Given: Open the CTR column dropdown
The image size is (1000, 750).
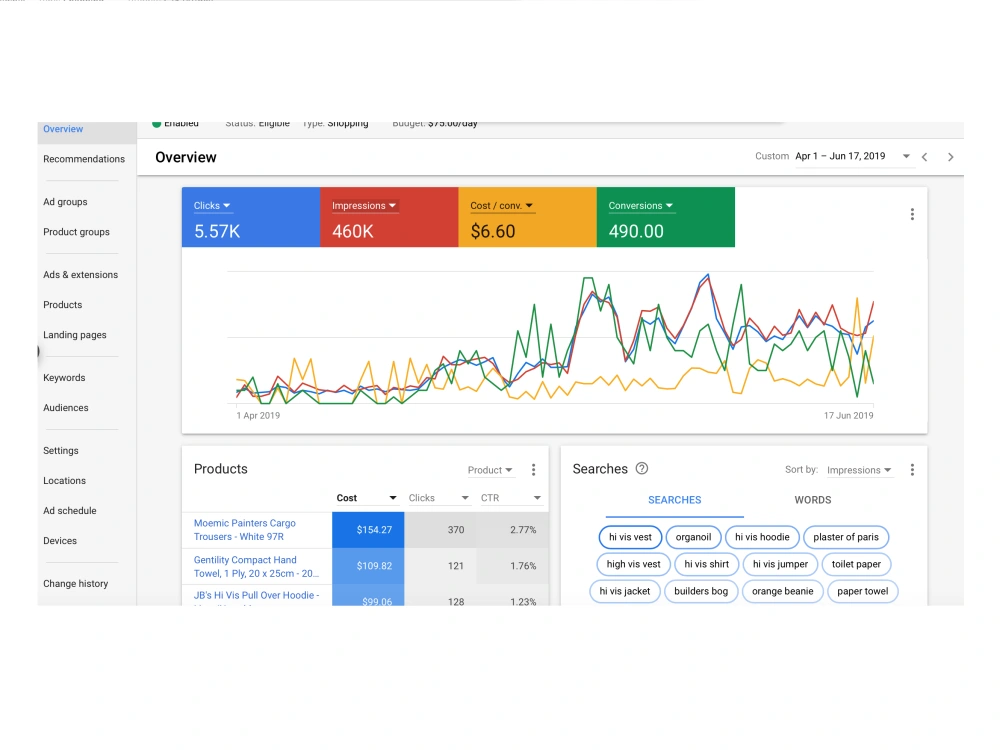Looking at the screenshot, I should click(x=511, y=498).
